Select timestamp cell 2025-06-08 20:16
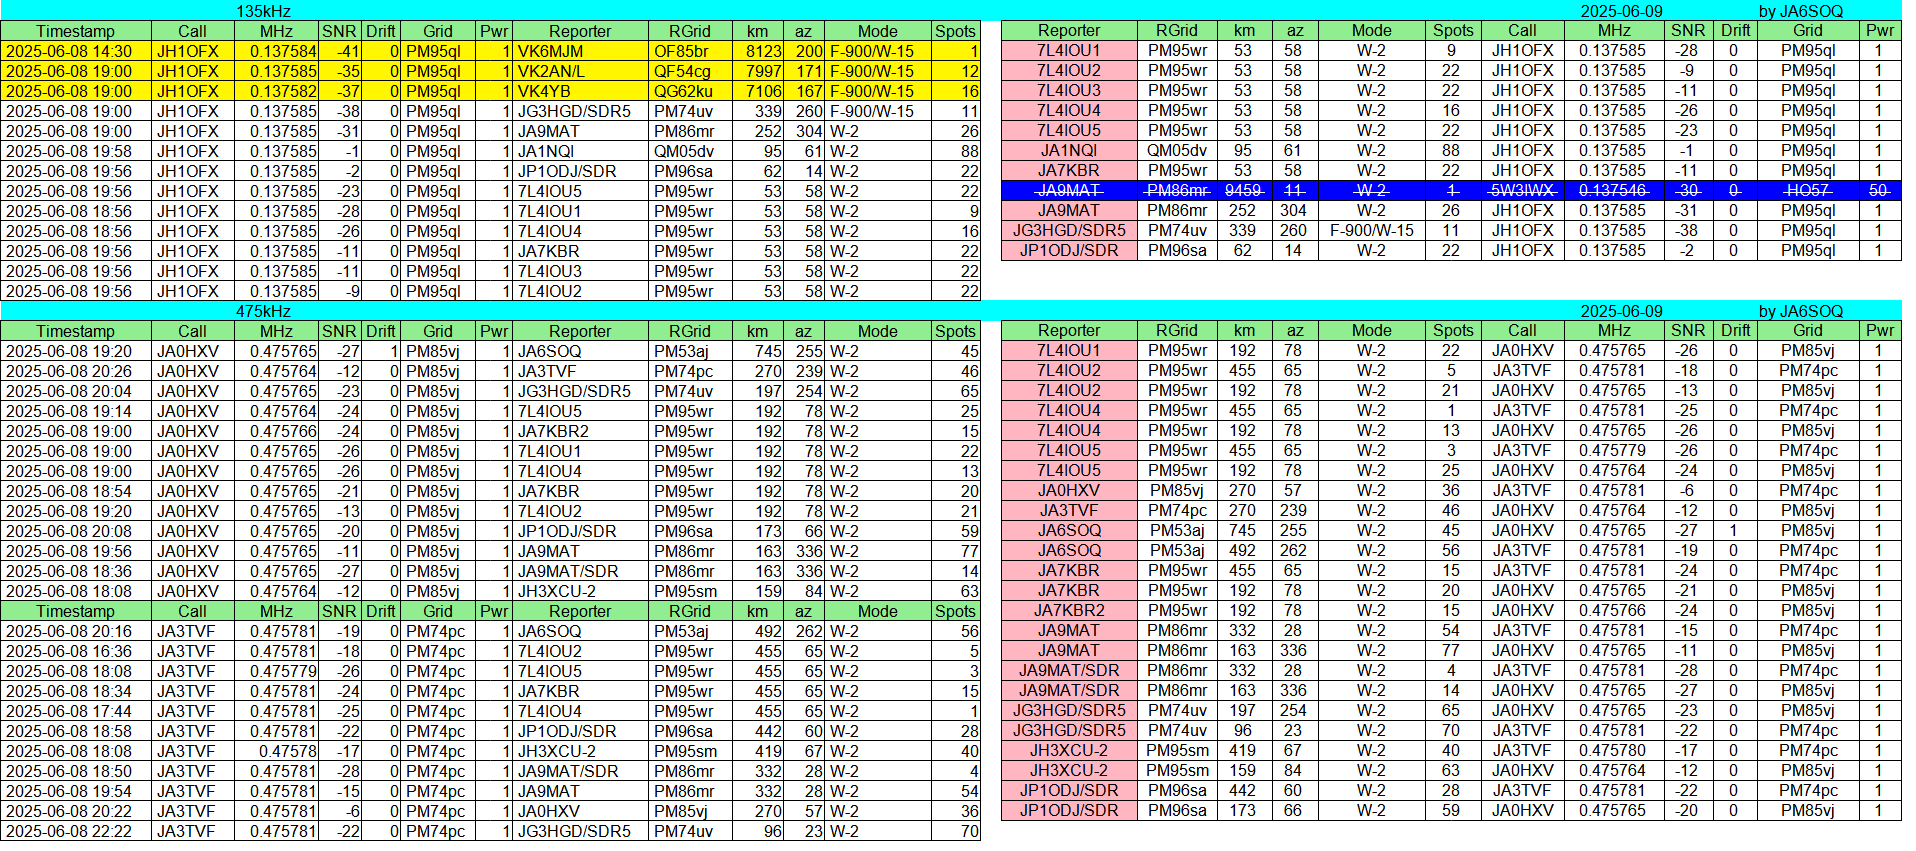 (76, 631)
